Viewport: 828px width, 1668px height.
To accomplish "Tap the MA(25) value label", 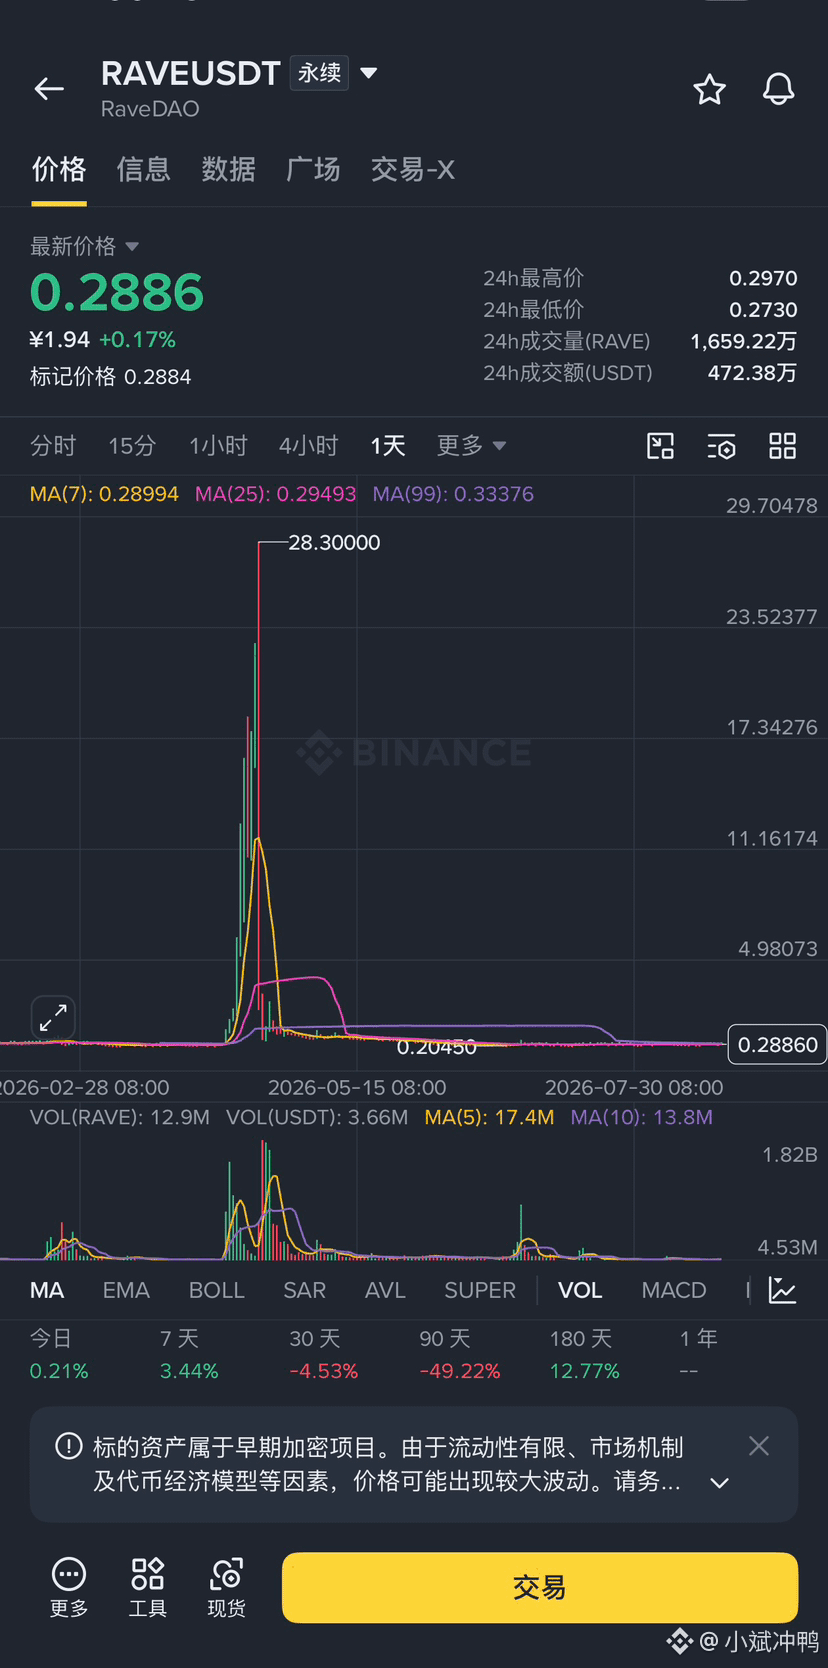I will 275,494.
